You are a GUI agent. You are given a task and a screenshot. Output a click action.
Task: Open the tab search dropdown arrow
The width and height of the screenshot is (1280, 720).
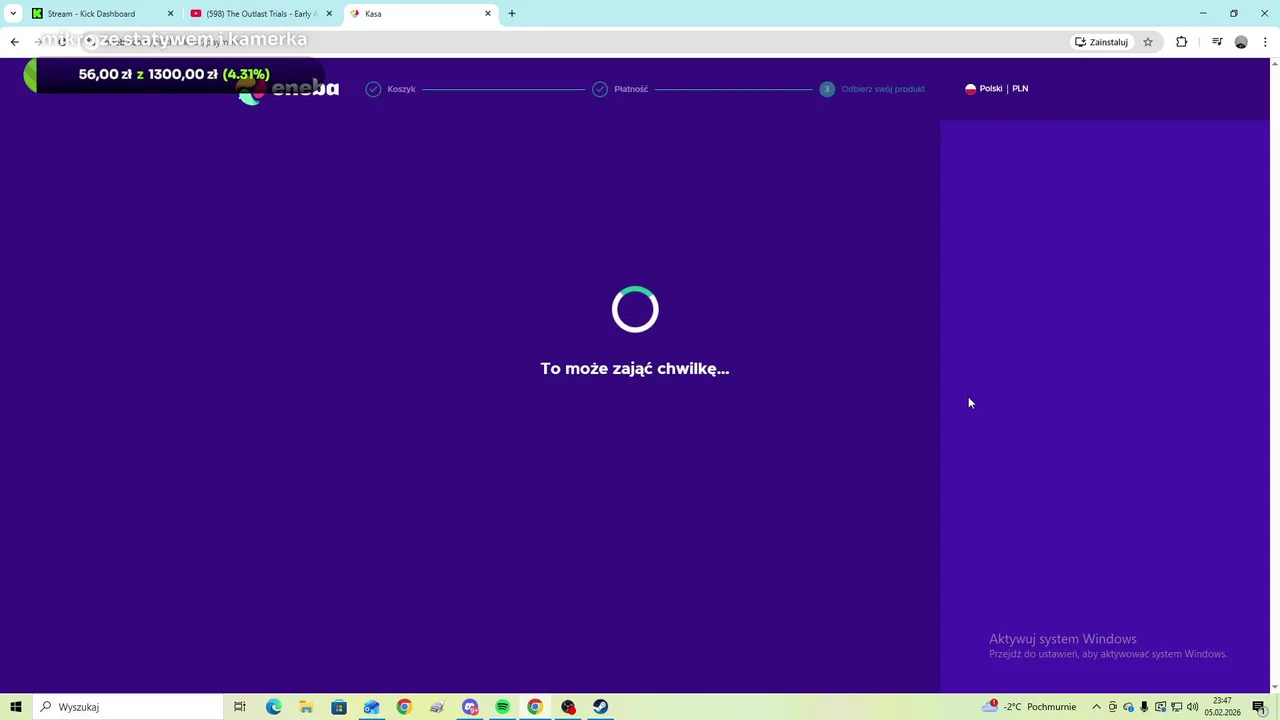tap(13, 14)
